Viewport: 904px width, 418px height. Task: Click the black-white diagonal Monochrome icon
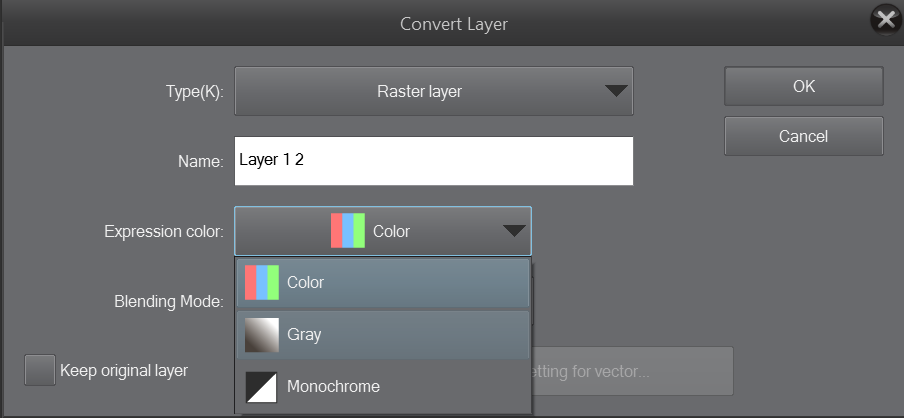pos(261,386)
